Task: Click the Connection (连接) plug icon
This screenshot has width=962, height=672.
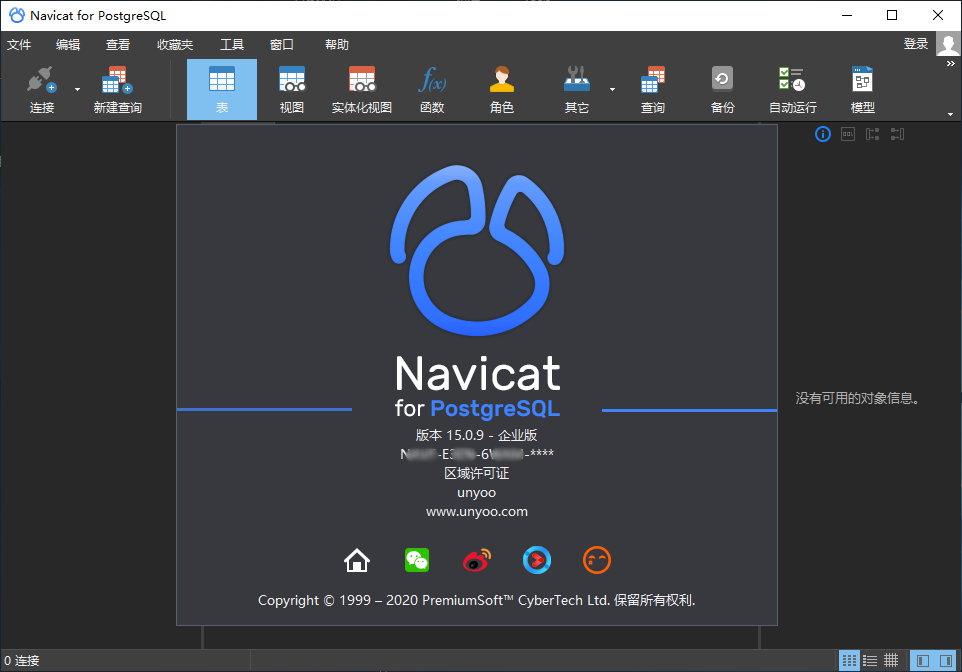Action: tap(42, 80)
